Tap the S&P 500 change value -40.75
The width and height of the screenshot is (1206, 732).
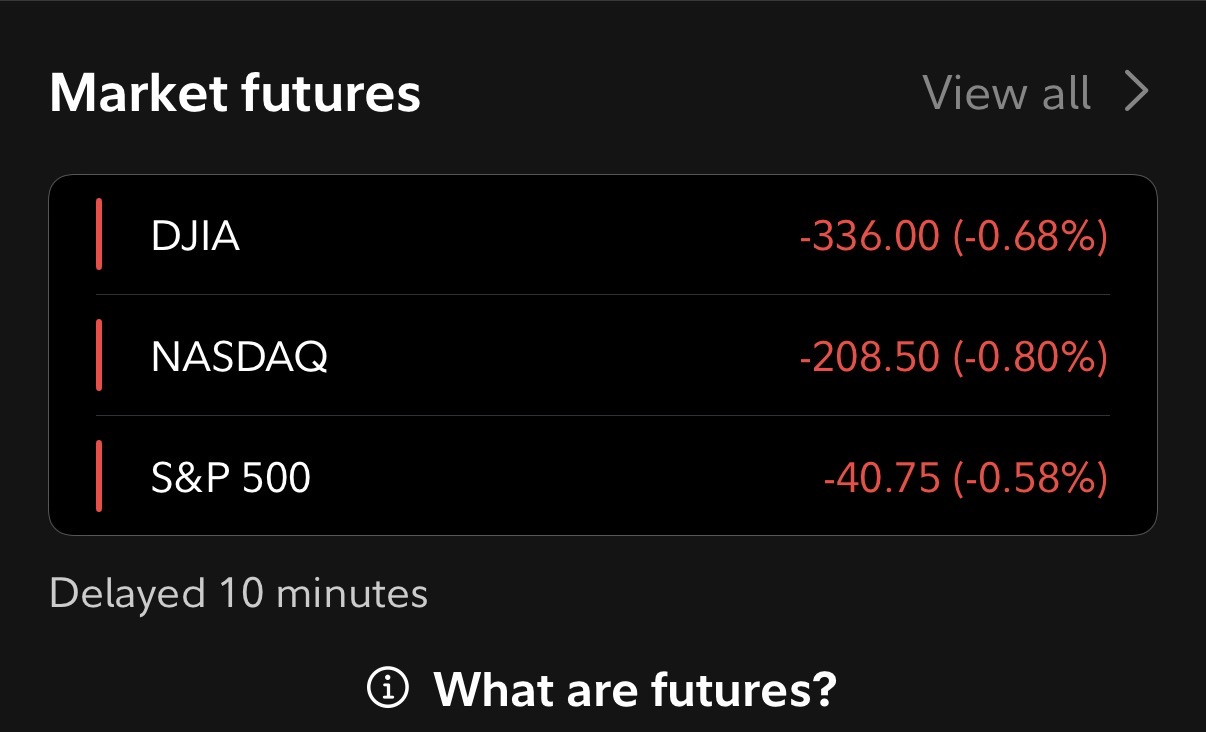[x=881, y=478]
